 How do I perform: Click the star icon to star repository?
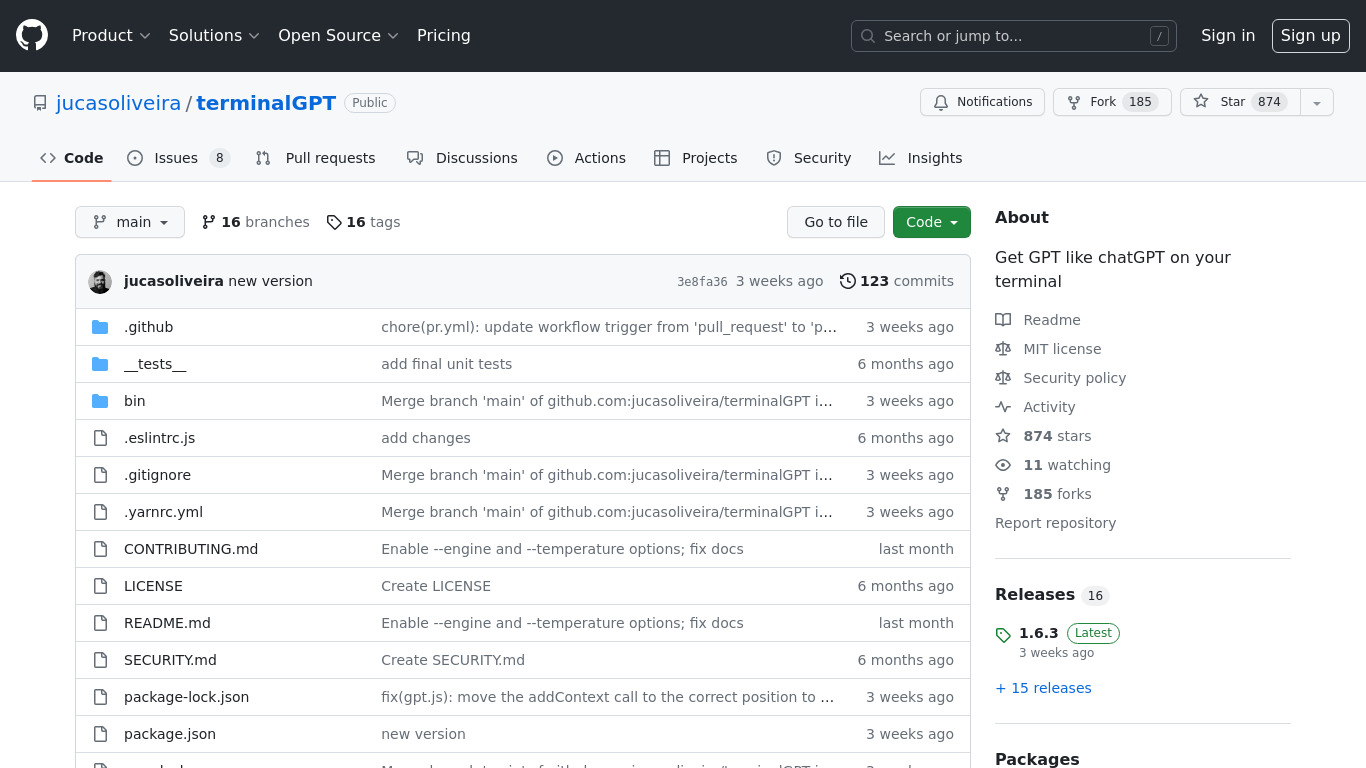[1201, 102]
